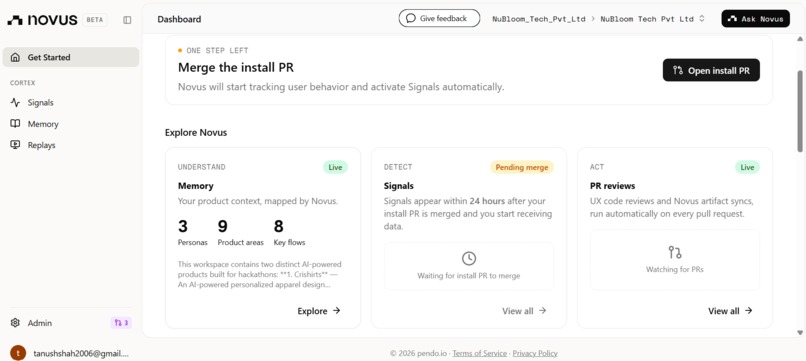
Task: Click the home icon beside Get Started
Action: [15, 57]
